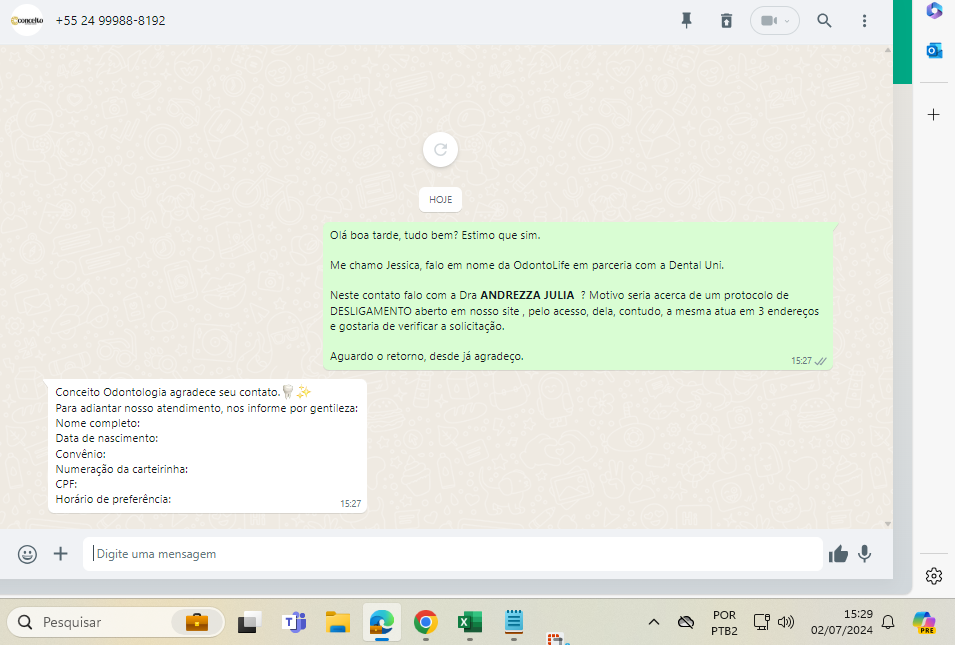The width and height of the screenshot is (955, 645).
Task: Click the cloud sync off tray icon
Action: 686,622
